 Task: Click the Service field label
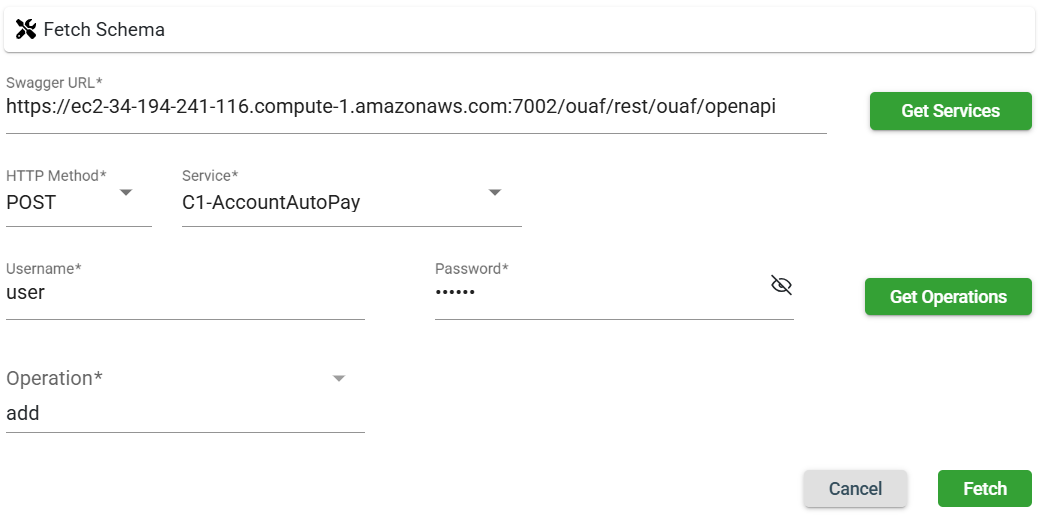210,176
